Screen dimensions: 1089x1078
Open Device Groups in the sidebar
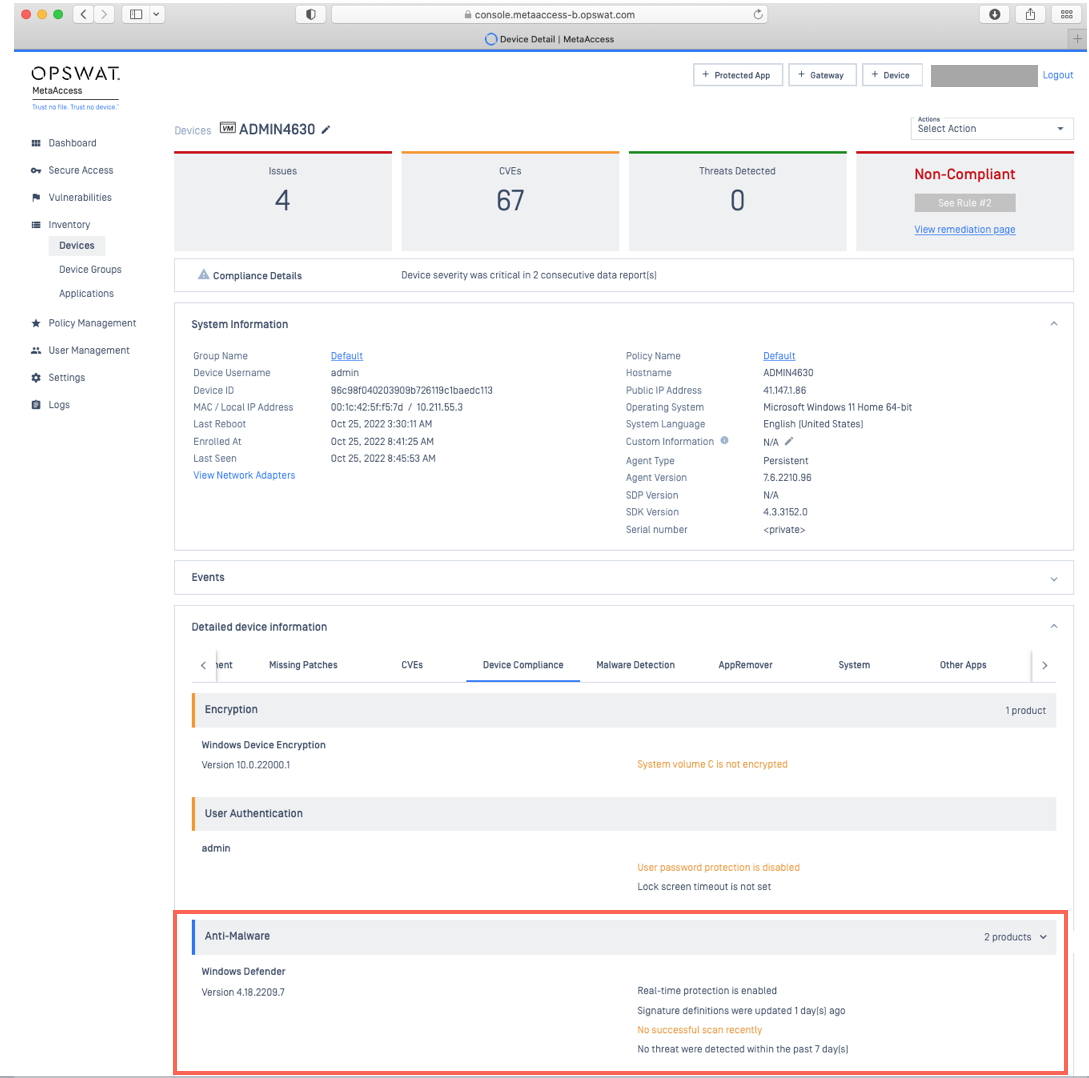(90, 270)
